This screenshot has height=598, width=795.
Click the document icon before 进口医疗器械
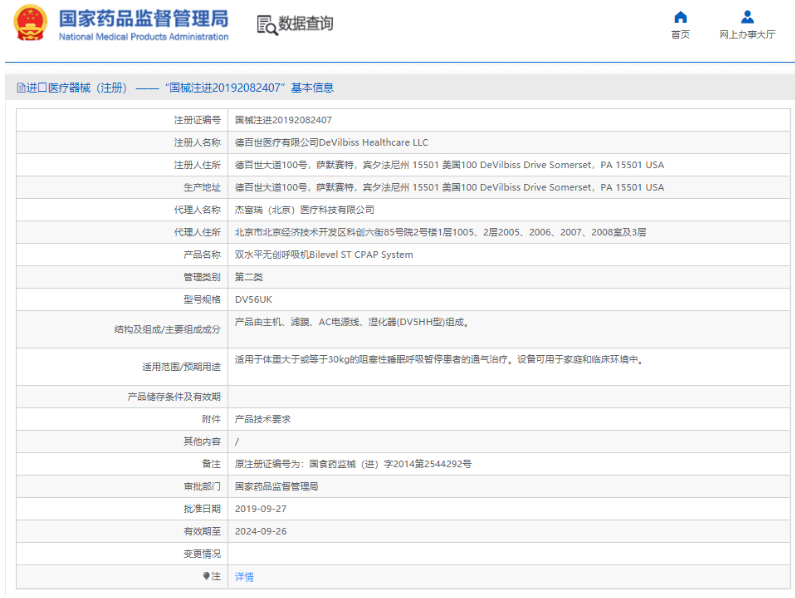coord(21,88)
